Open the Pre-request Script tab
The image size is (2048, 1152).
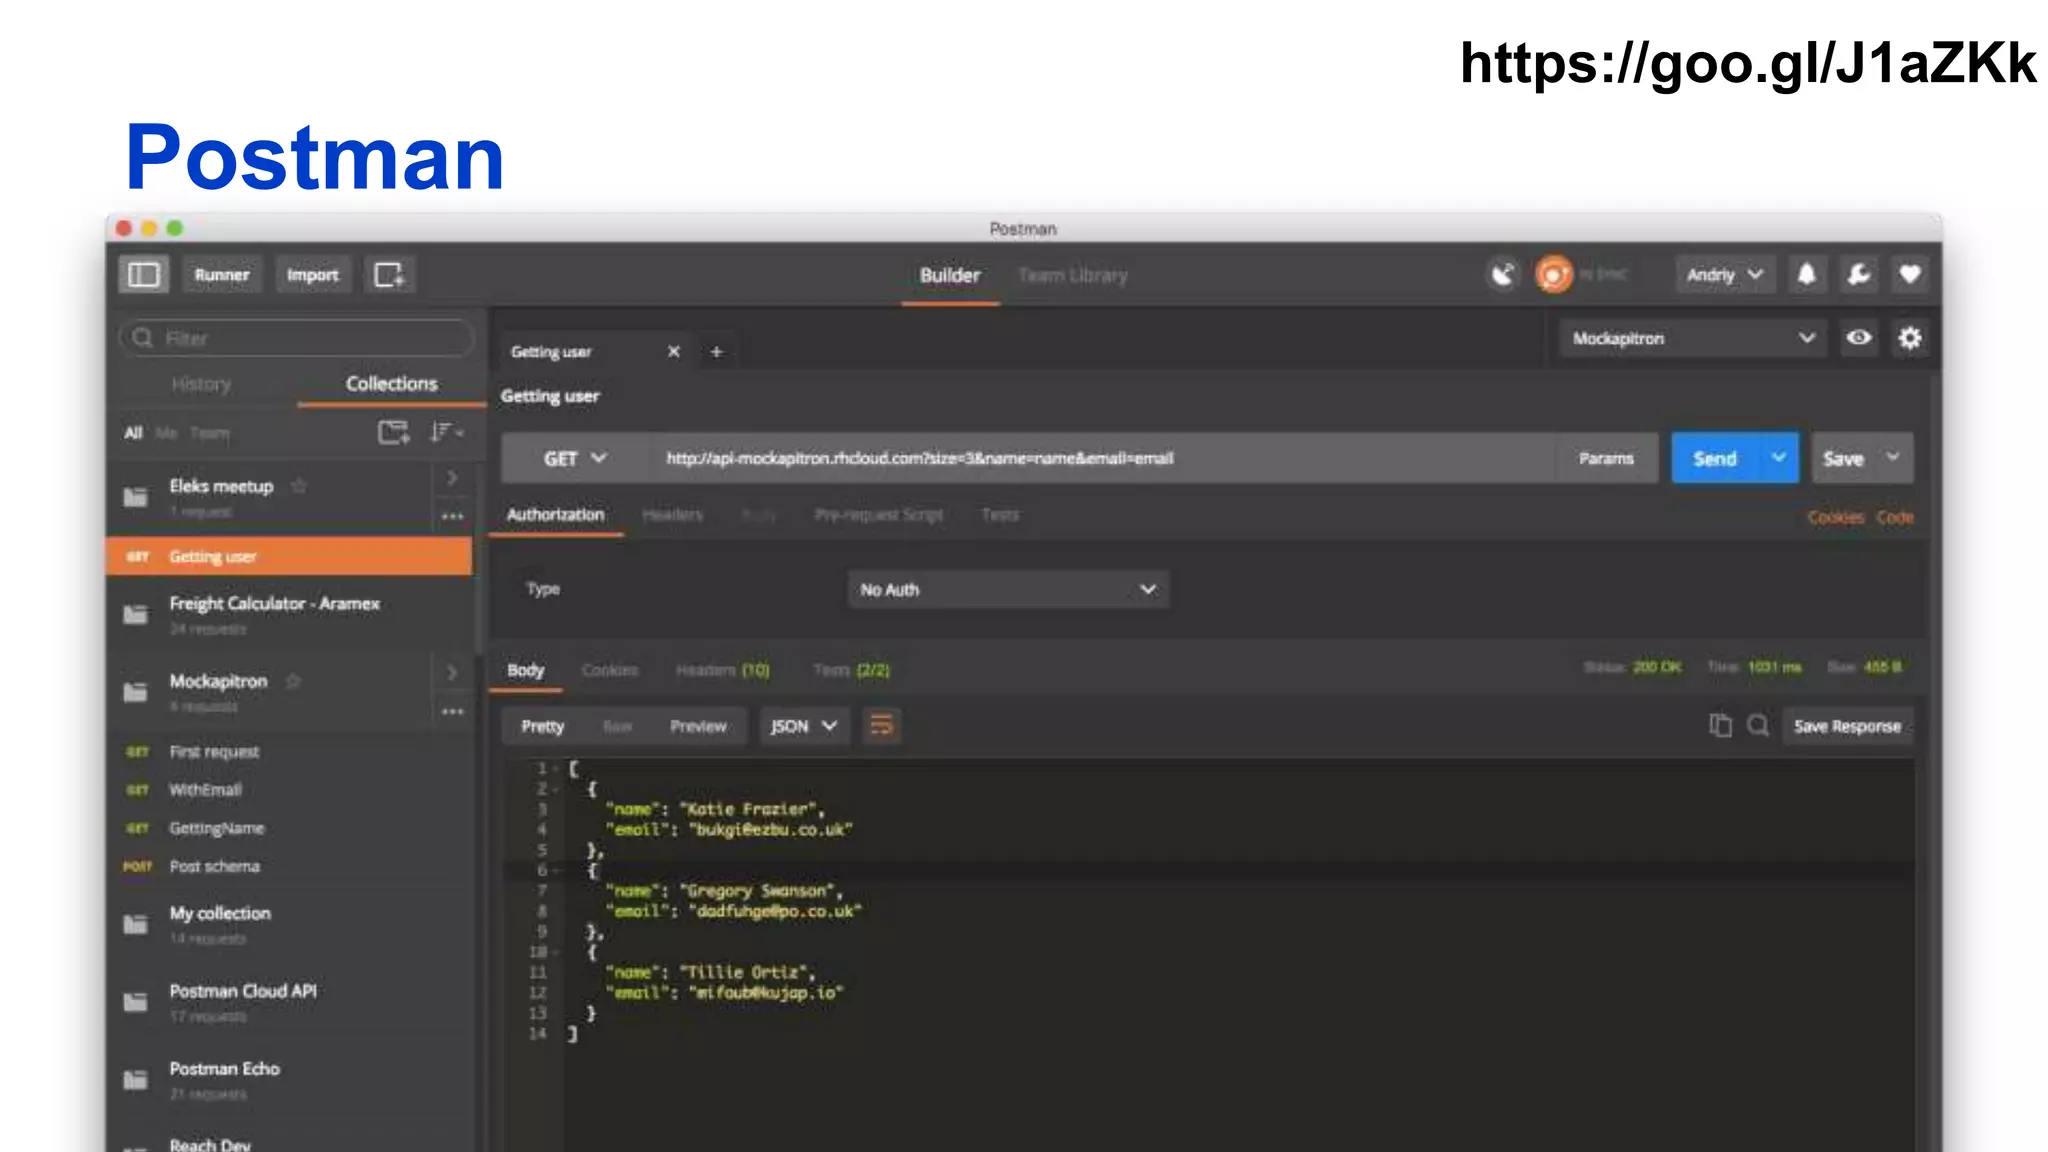pos(879,514)
